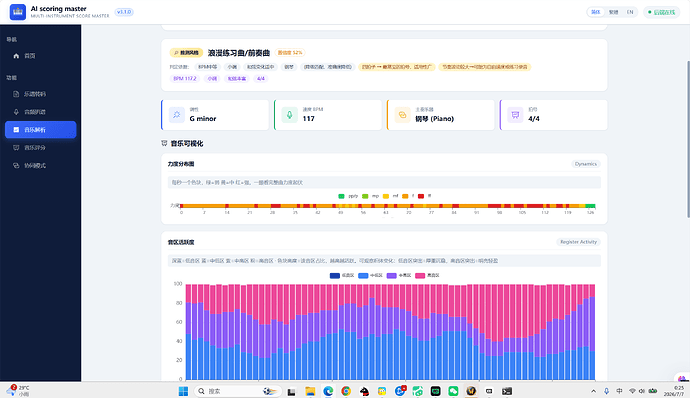Click the Register Activity label badge

point(578,242)
